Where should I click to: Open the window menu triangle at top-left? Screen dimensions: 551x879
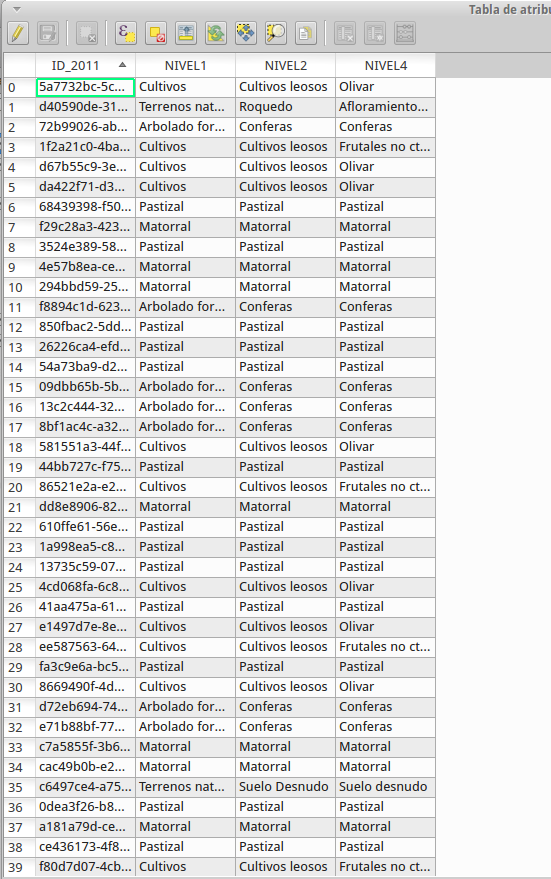tap(17, 10)
